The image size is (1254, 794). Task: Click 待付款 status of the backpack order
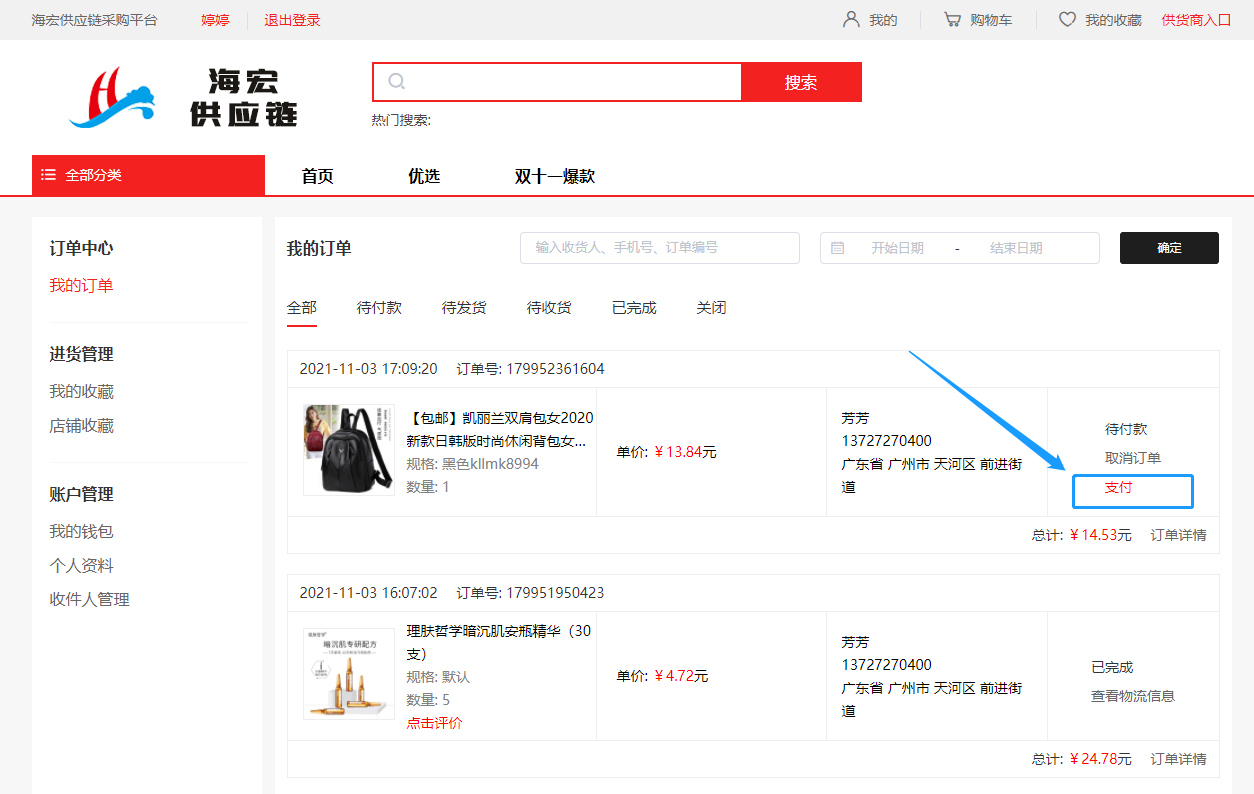1126,429
